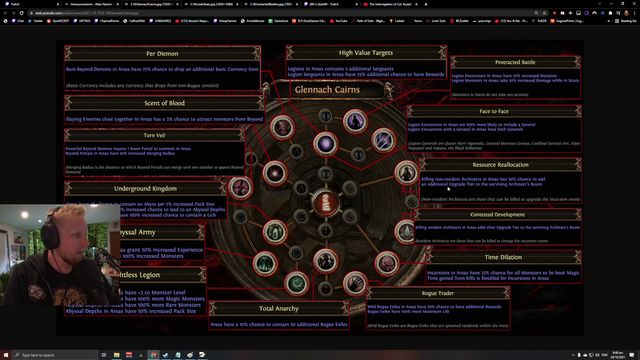Switch to the Announcements - Atlas Passive tab

[91, 4]
